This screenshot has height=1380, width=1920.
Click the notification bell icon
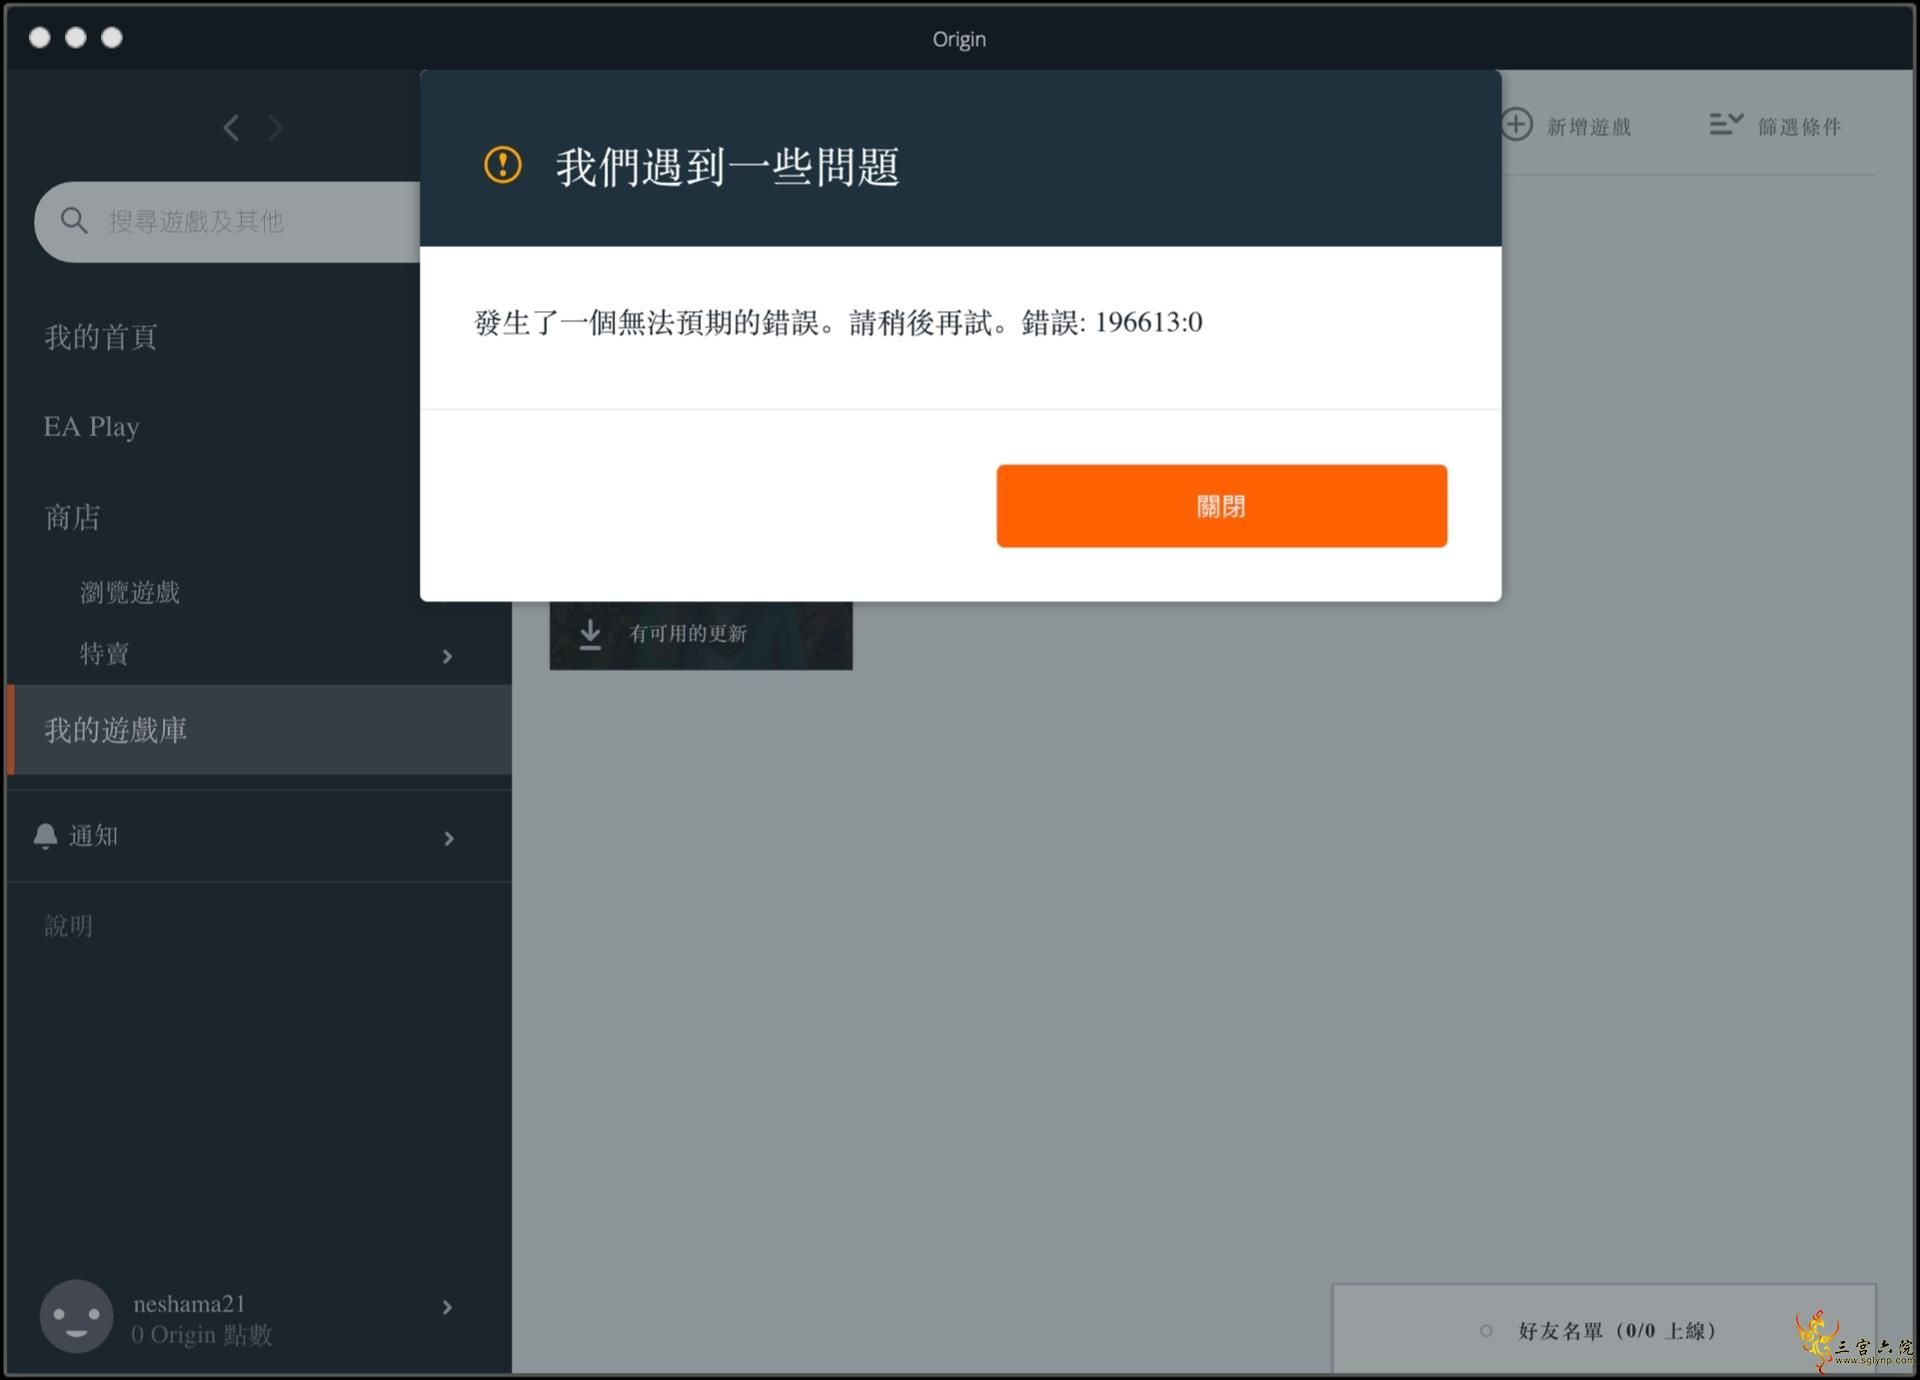[x=46, y=836]
